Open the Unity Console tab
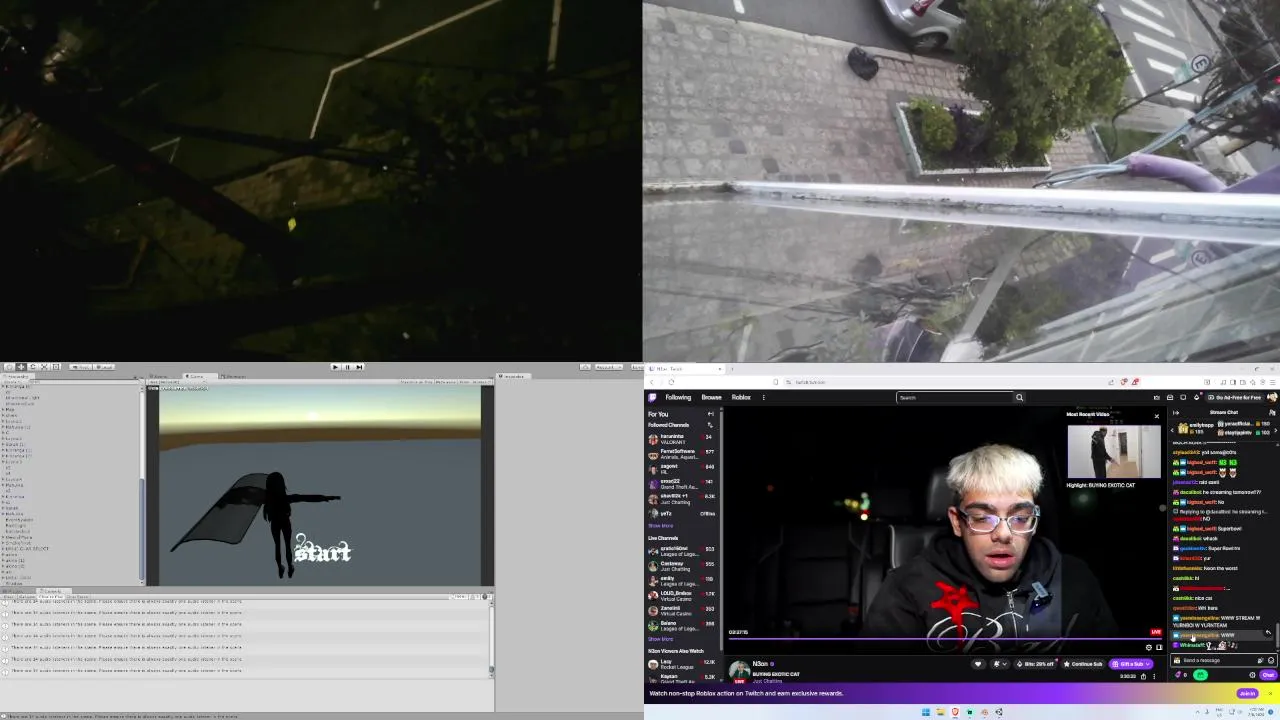Viewport: 1280px width, 720px height. click(x=53, y=591)
